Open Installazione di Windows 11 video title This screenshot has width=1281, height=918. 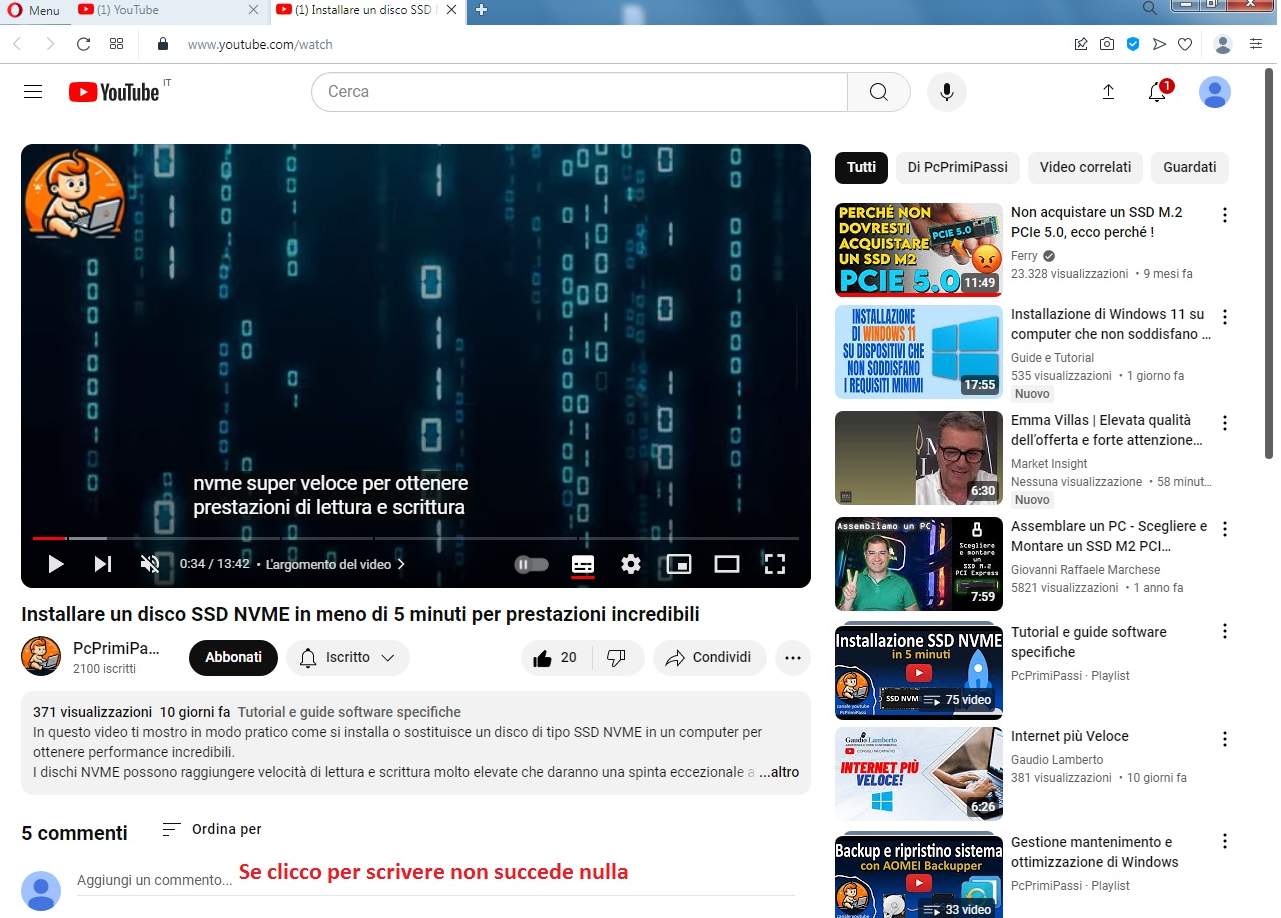pos(1110,324)
